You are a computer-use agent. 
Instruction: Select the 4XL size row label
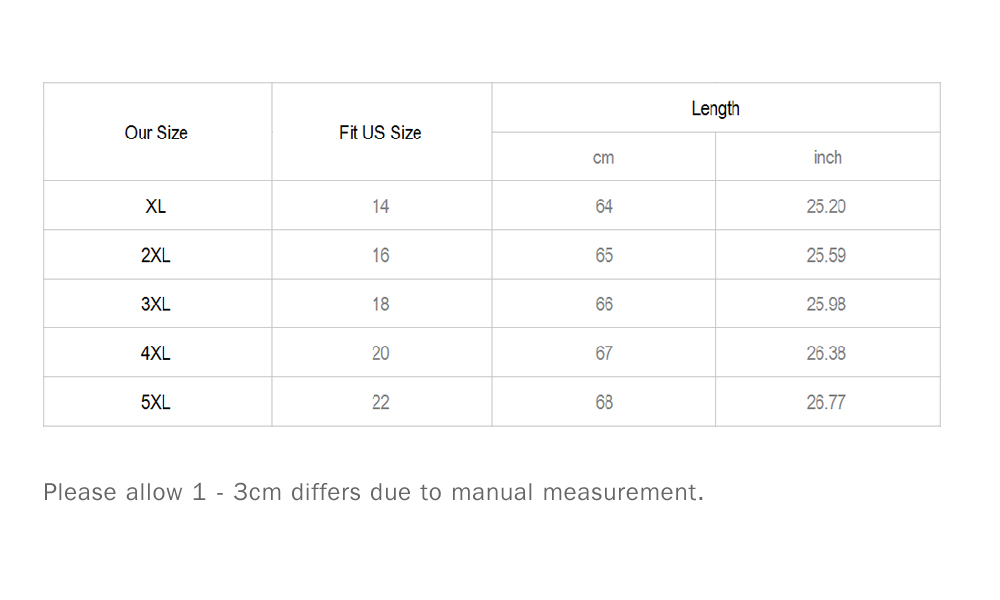coord(156,353)
